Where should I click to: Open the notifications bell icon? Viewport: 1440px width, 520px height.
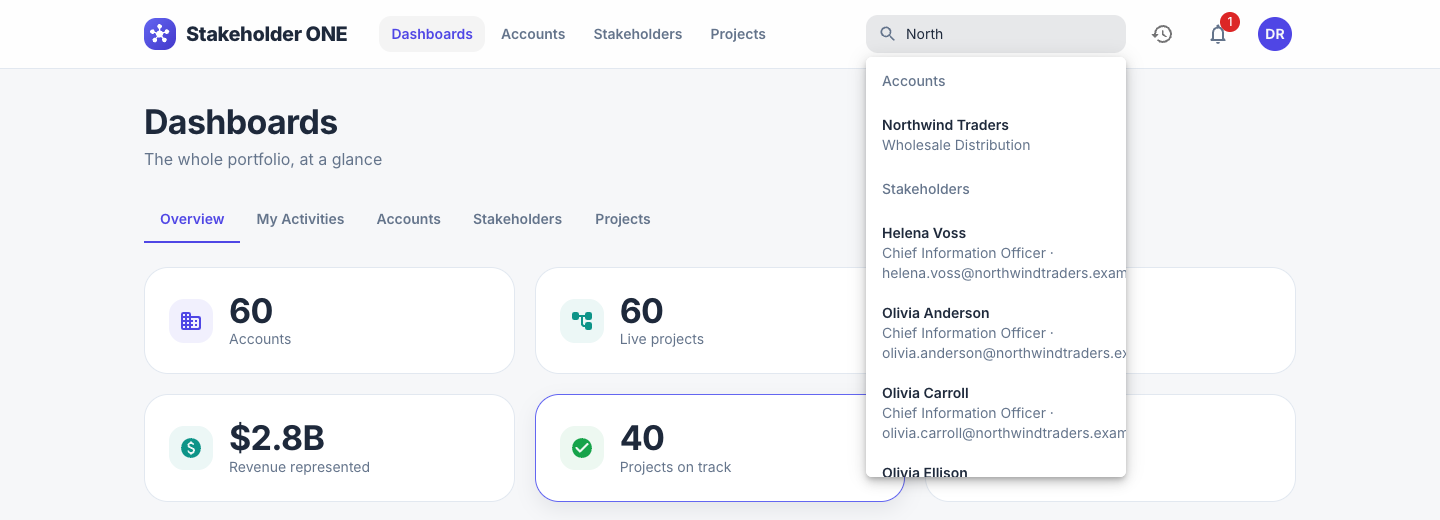coord(1218,34)
